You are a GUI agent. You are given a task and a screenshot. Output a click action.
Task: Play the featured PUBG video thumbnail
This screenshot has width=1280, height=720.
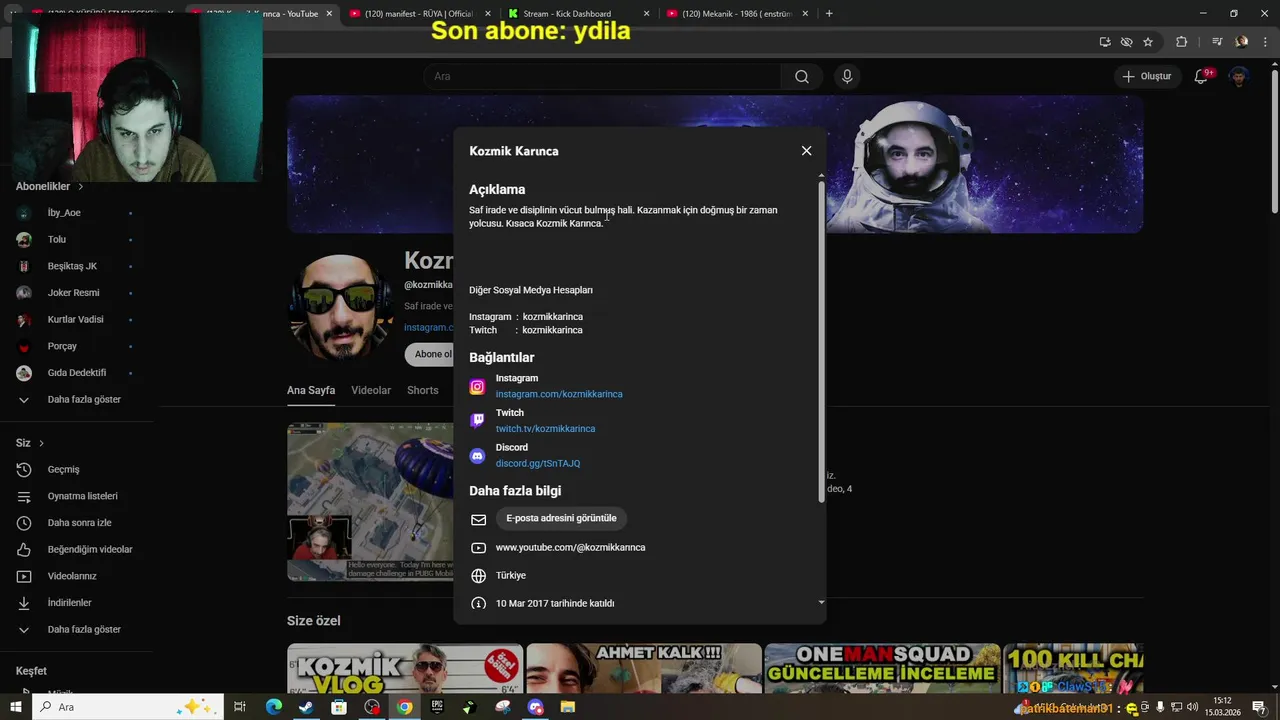click(370, 502)
